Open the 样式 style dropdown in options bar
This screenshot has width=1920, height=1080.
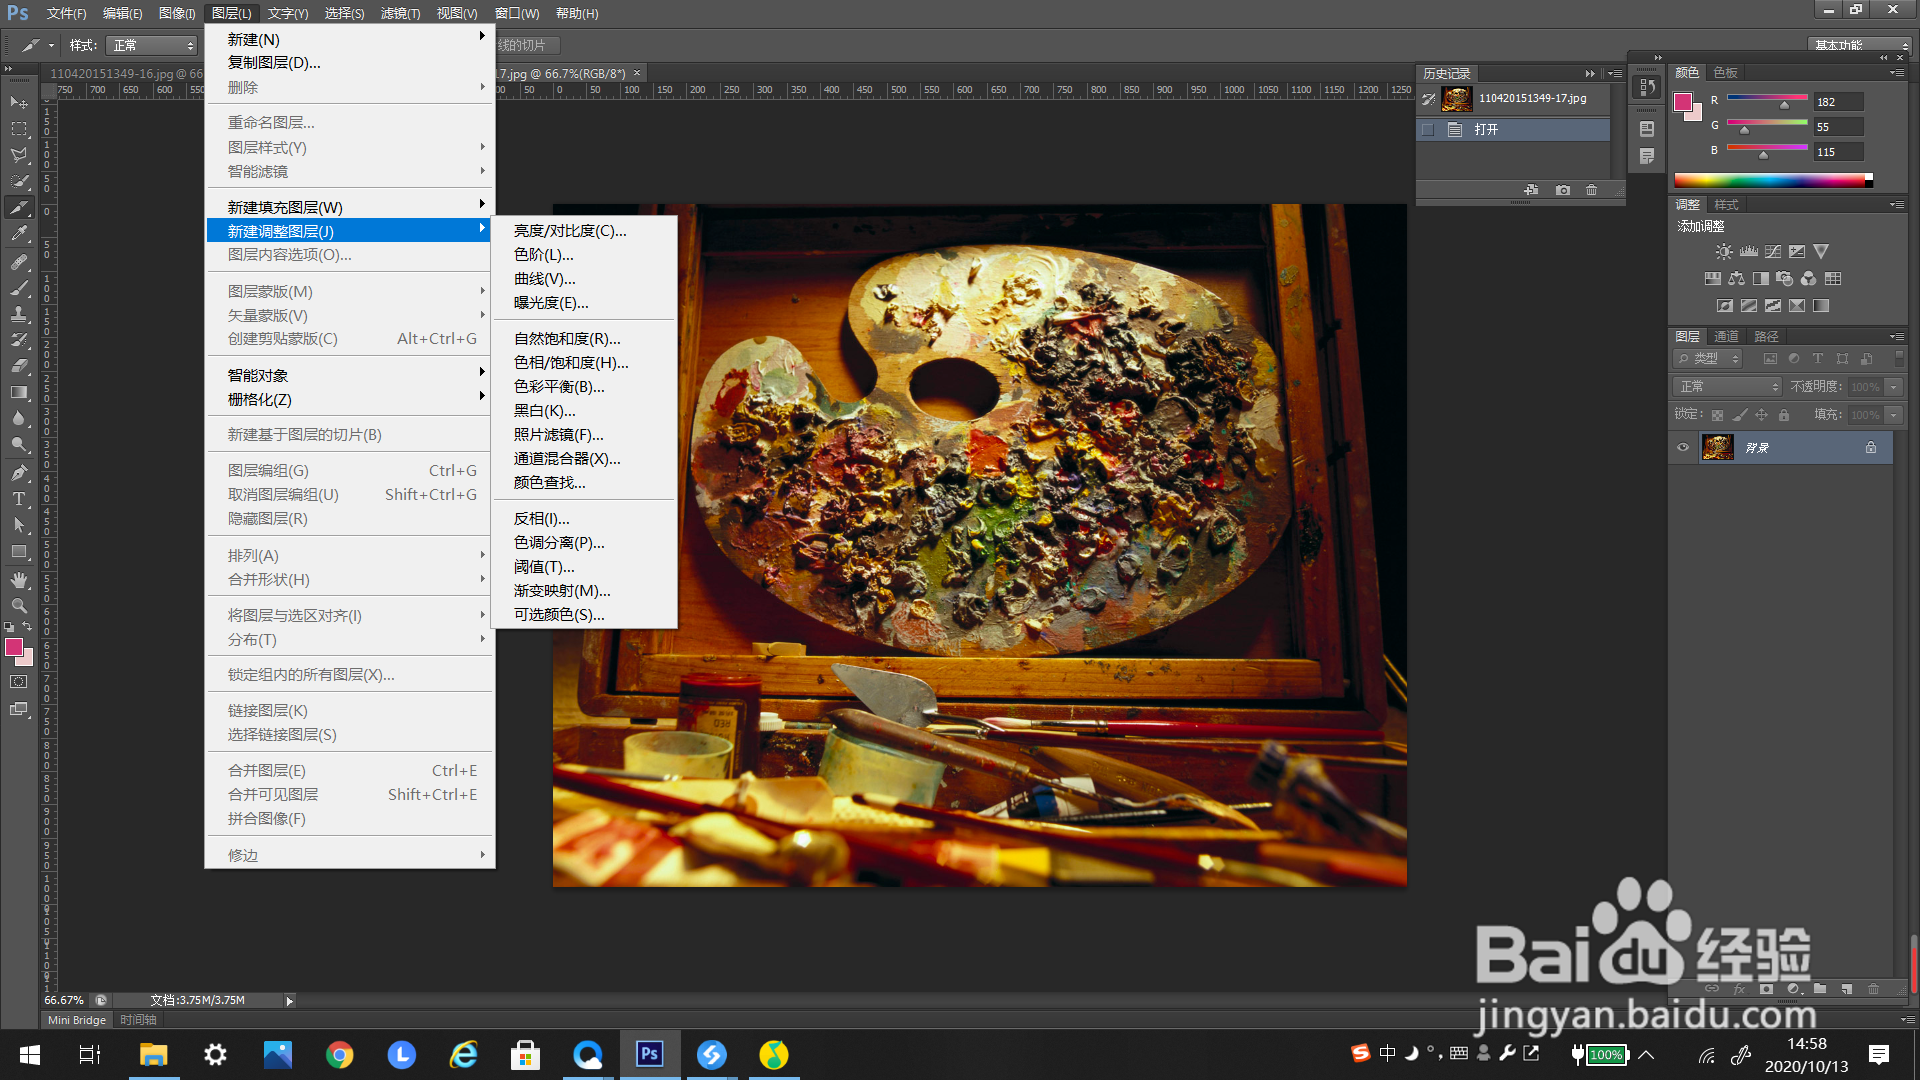[x=153, y=46]
